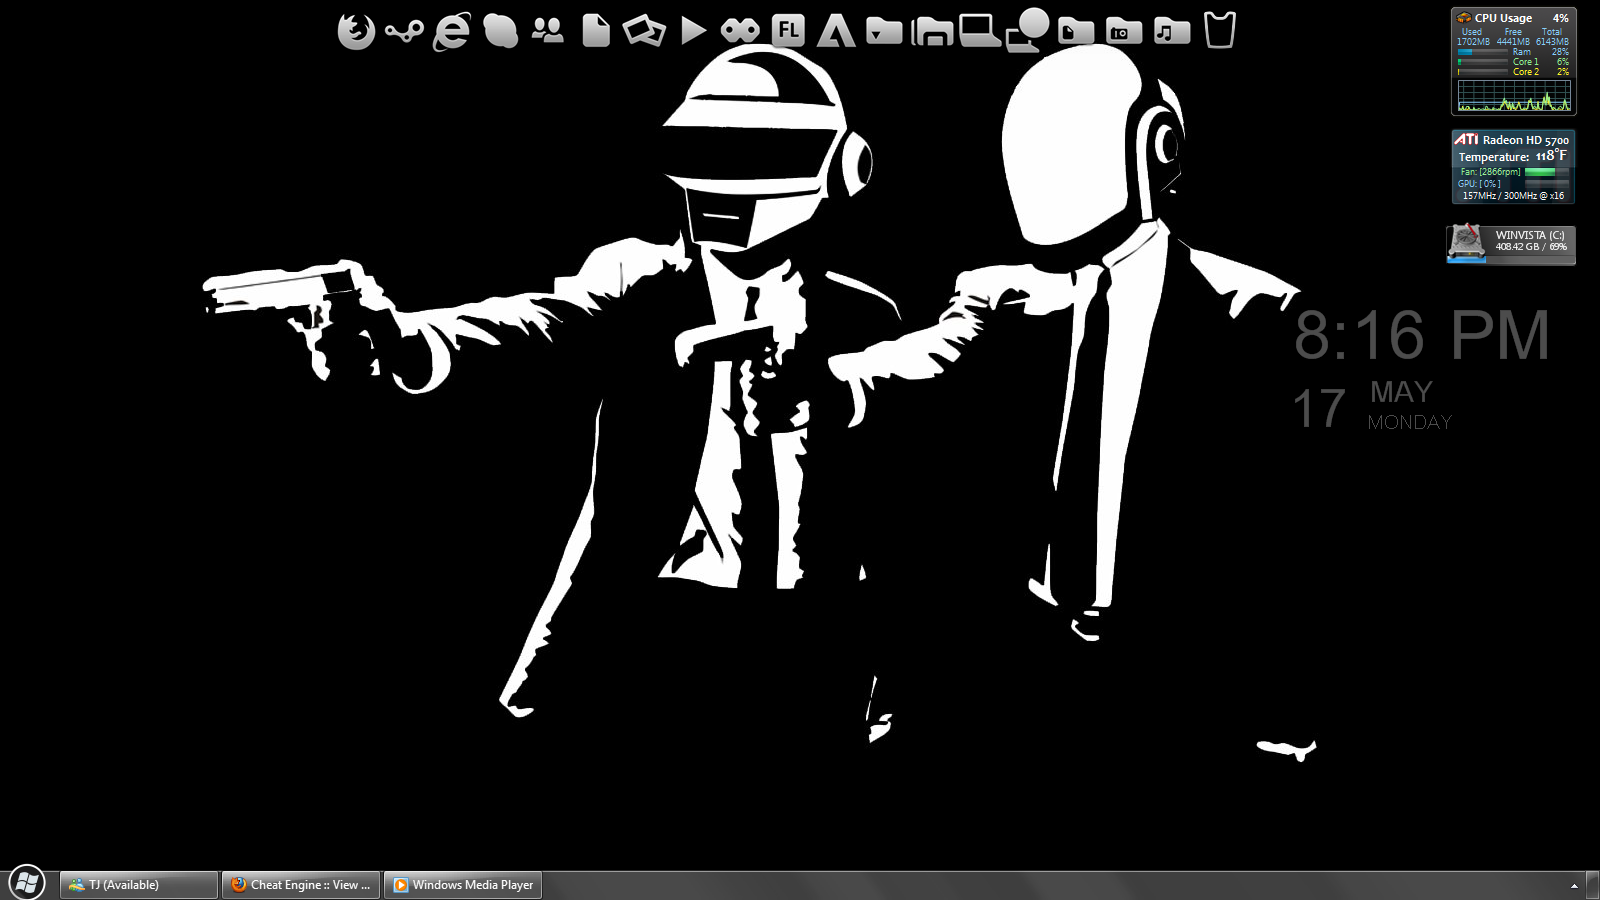Click the CPU history graph
The image size is (1600, 900).
(1514, 96)
